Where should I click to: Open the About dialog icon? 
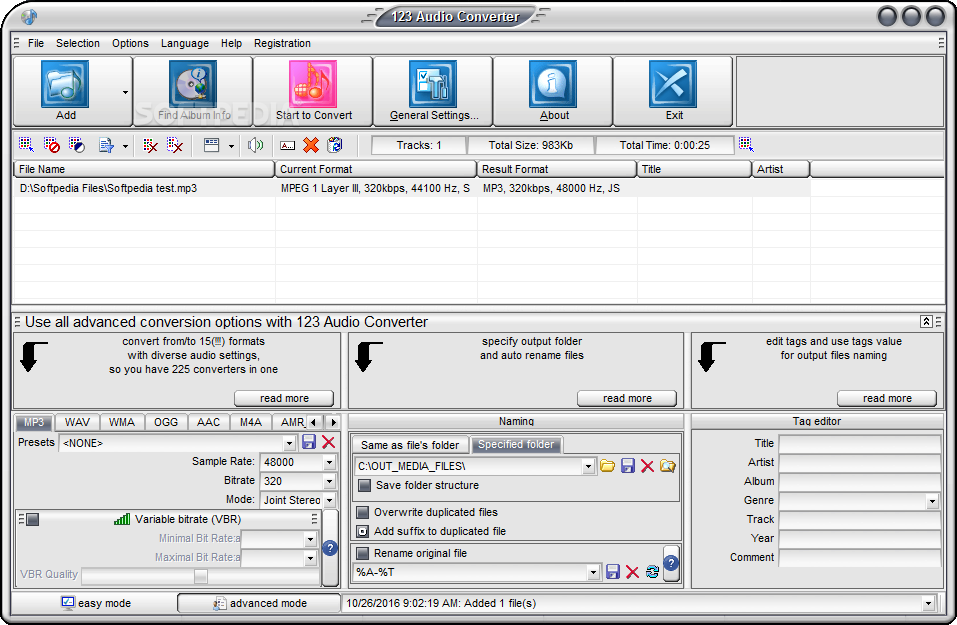(553, 84)
